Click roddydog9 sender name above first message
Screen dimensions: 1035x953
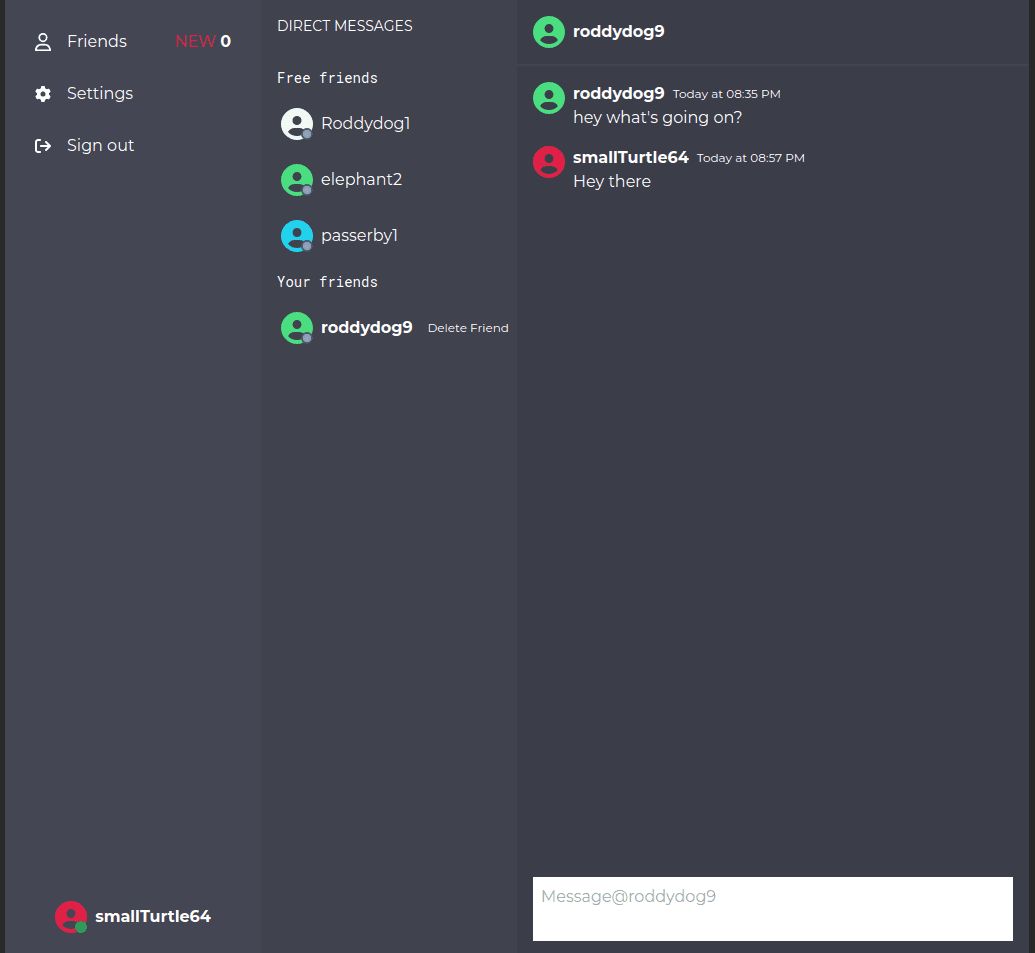click(x=618, y=94)
